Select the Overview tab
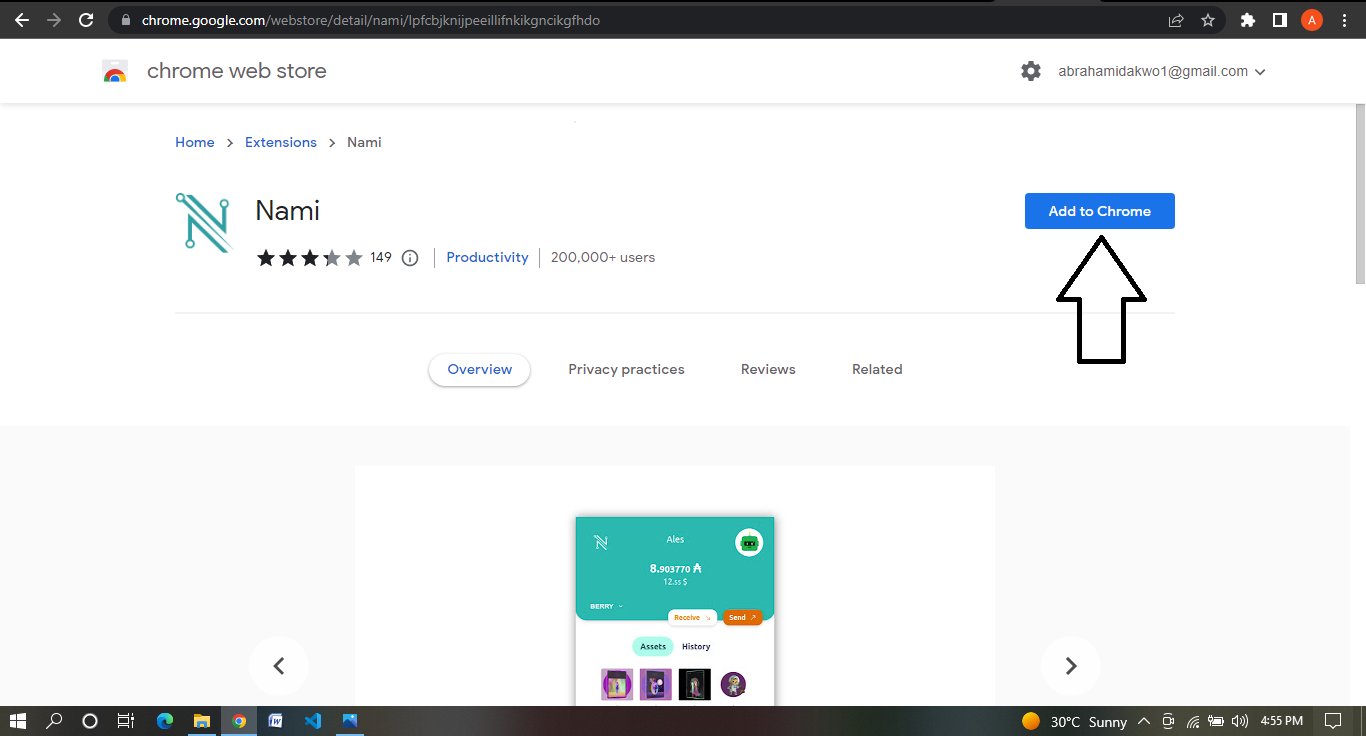The width and height of the screenshot is (1366, 736). click(480, 369)
